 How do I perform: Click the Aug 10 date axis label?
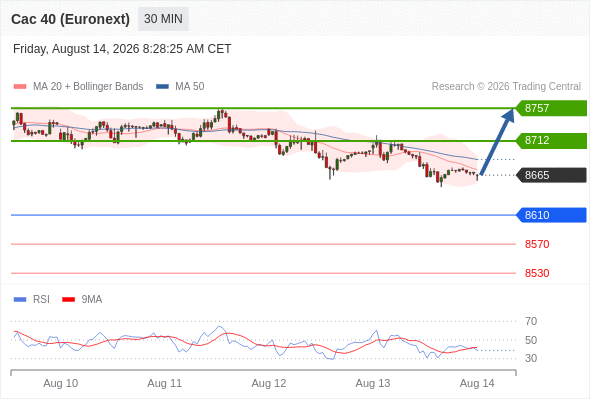click(61, 383)
